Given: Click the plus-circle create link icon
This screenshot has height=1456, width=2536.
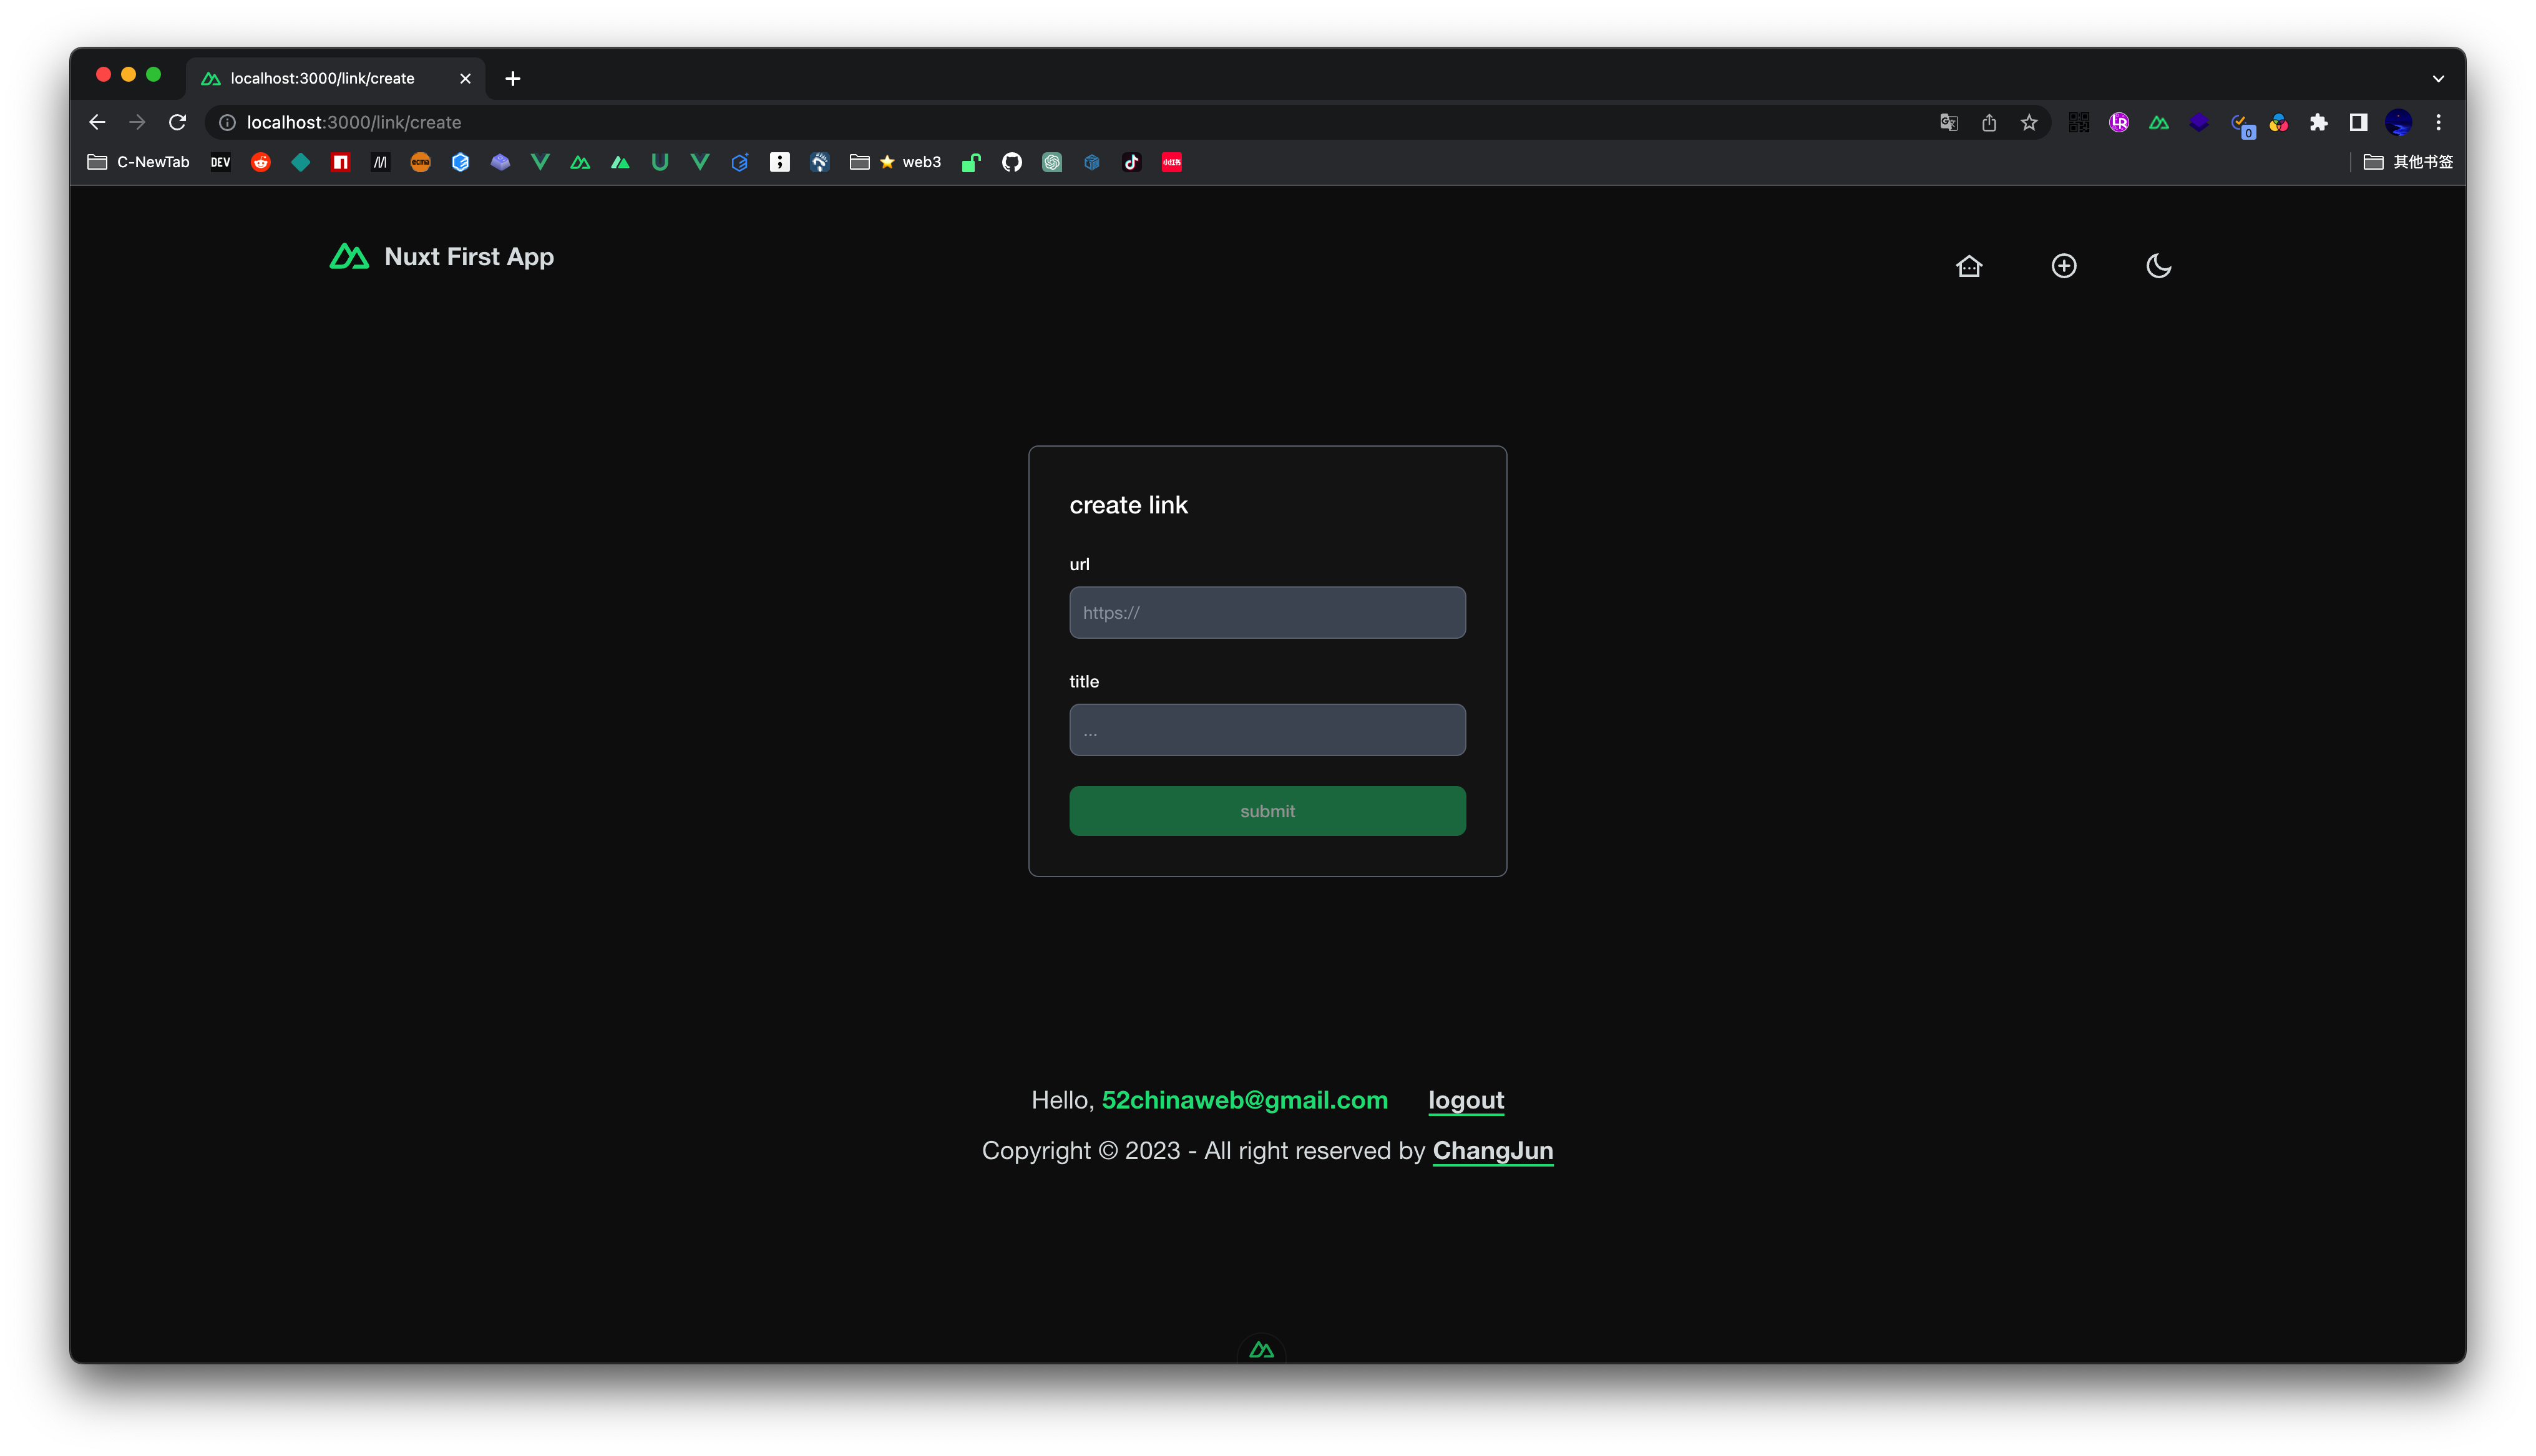Looking at the screenshot, I should coord(2063,266).
